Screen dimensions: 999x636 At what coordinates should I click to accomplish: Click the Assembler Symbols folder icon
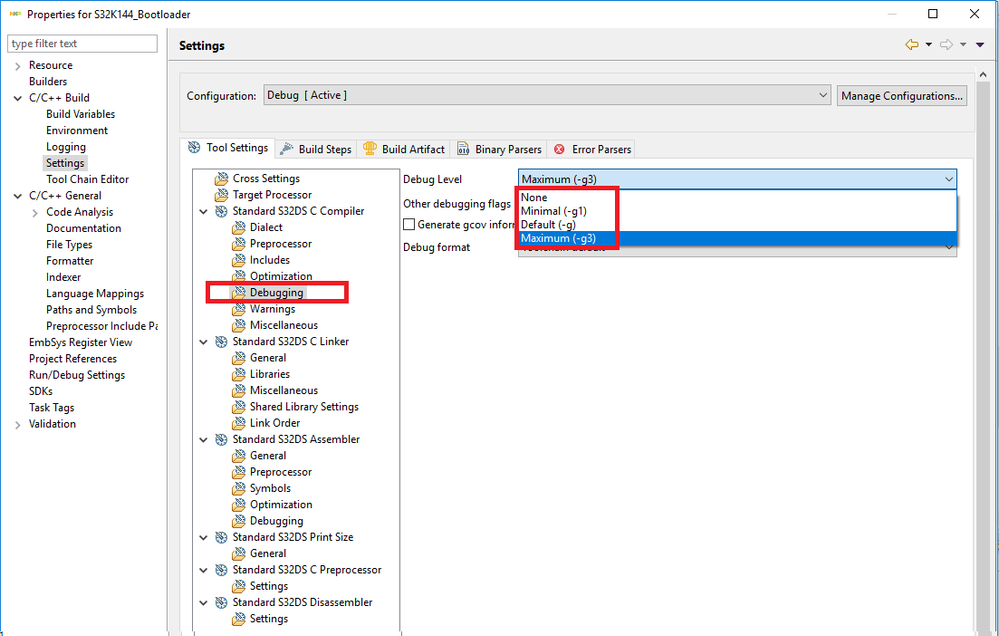[238, 488]
